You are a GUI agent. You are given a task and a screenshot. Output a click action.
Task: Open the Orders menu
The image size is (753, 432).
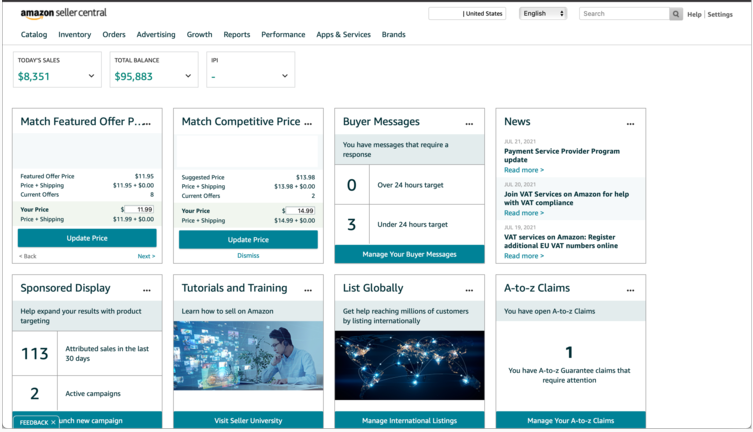(x=114, y=35)
